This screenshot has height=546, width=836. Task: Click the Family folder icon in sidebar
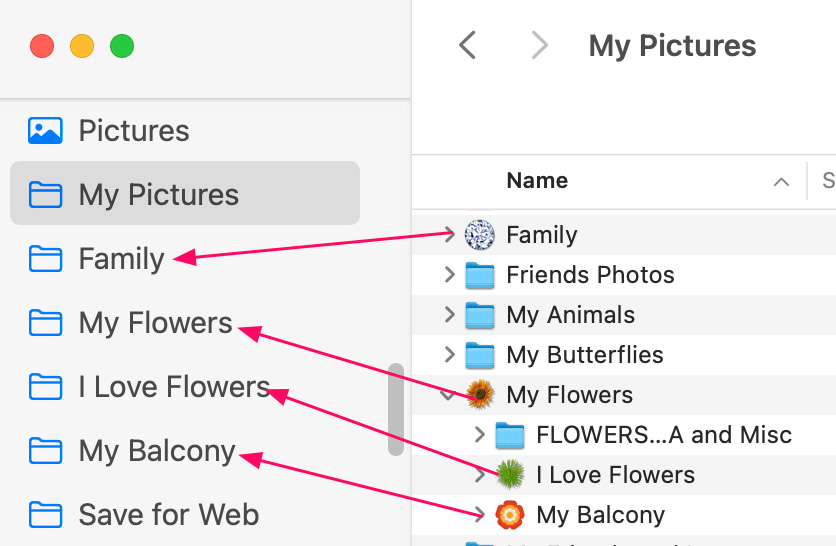pos(45,259)
